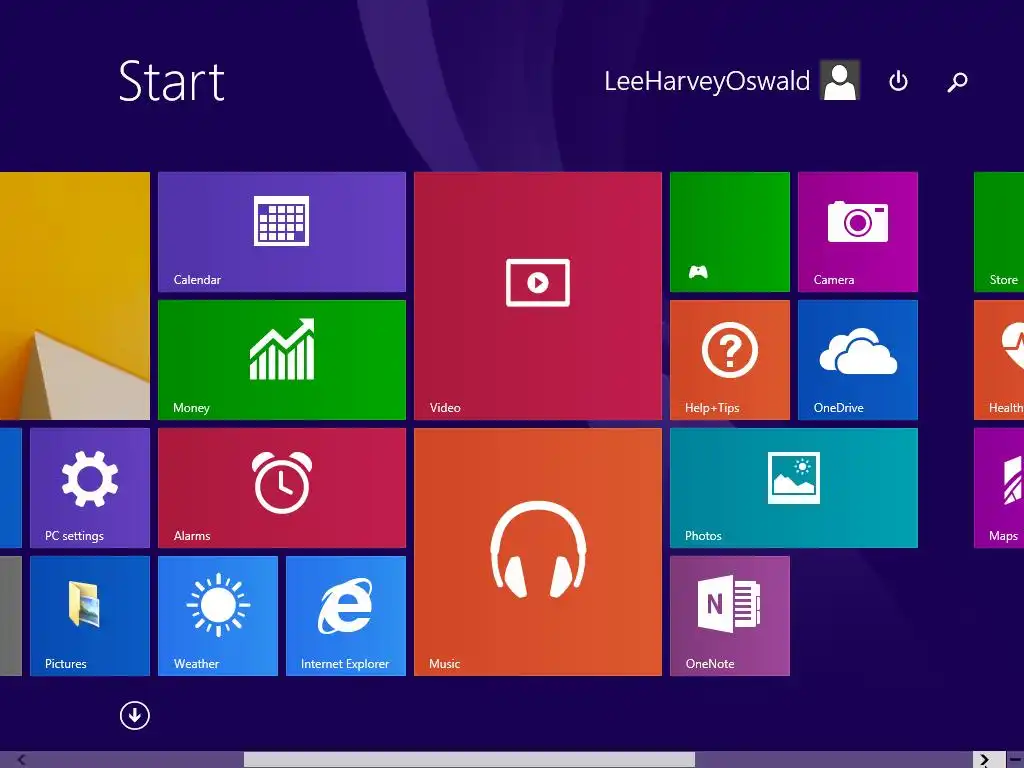Open the Photos tile
The image size is (1024, 768).
coord(793,488)
